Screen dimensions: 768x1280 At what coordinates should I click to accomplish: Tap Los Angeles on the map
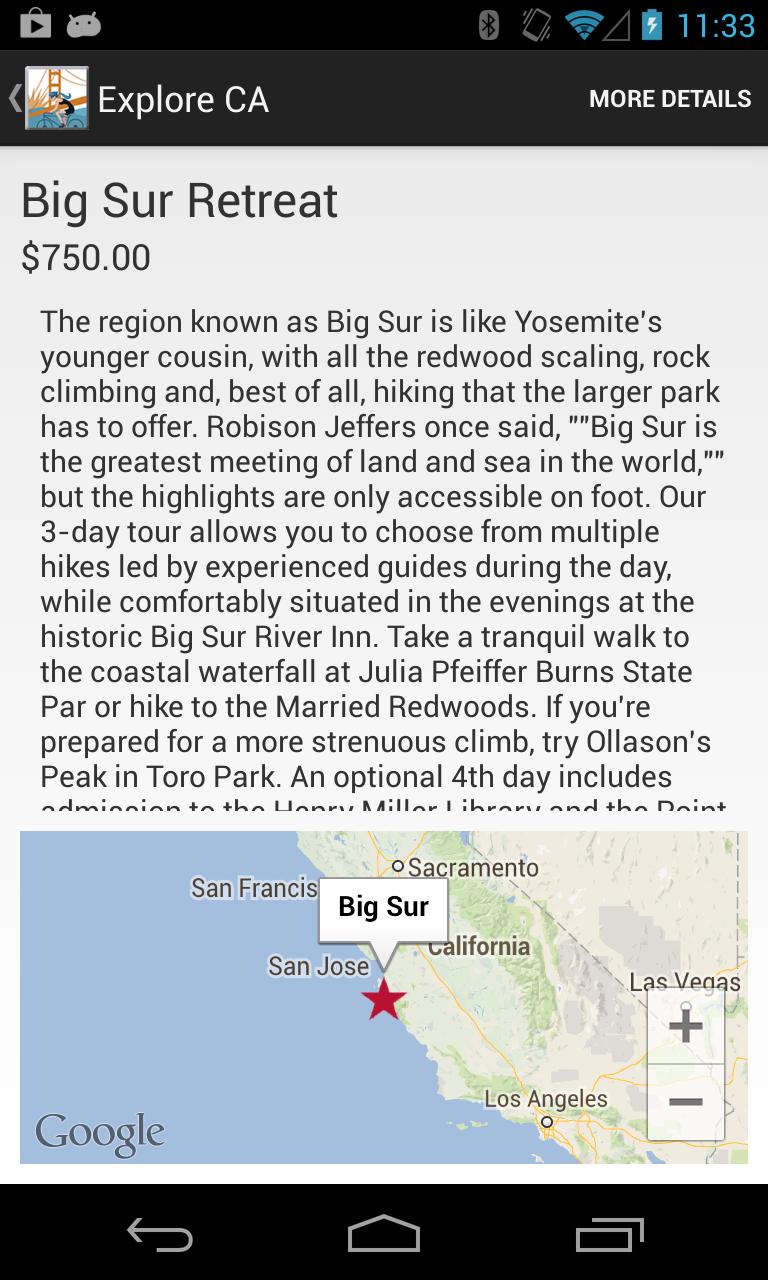pos(546,1100)
